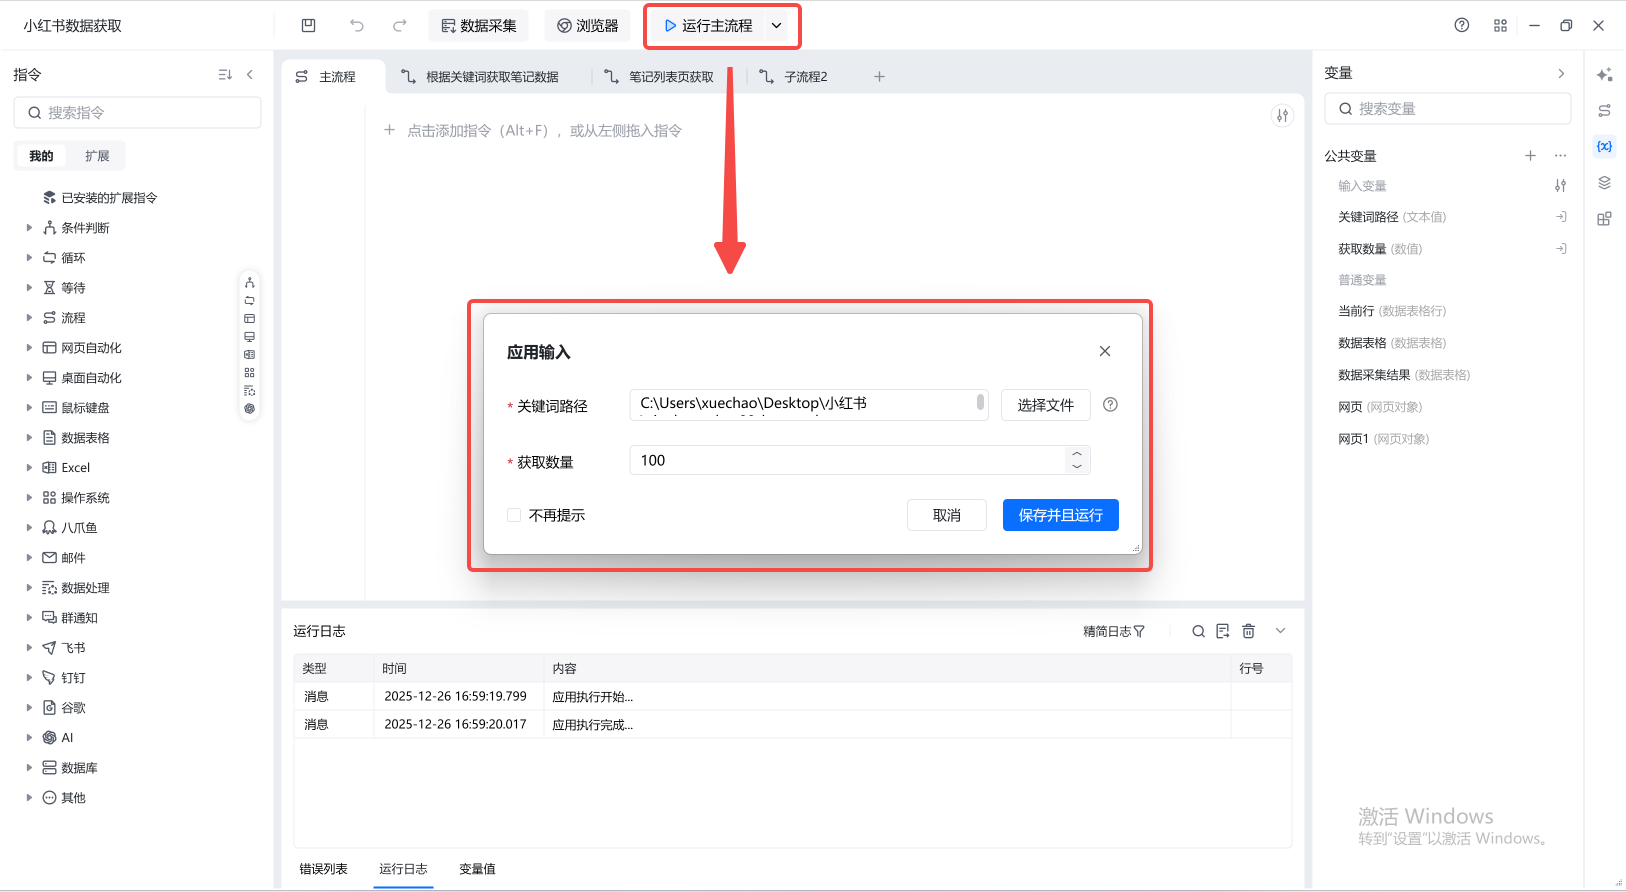The width and height of the screenshot is (1626, 892).
Task: Expand the 桌面自动化 category
Action: tap(29, 378)
